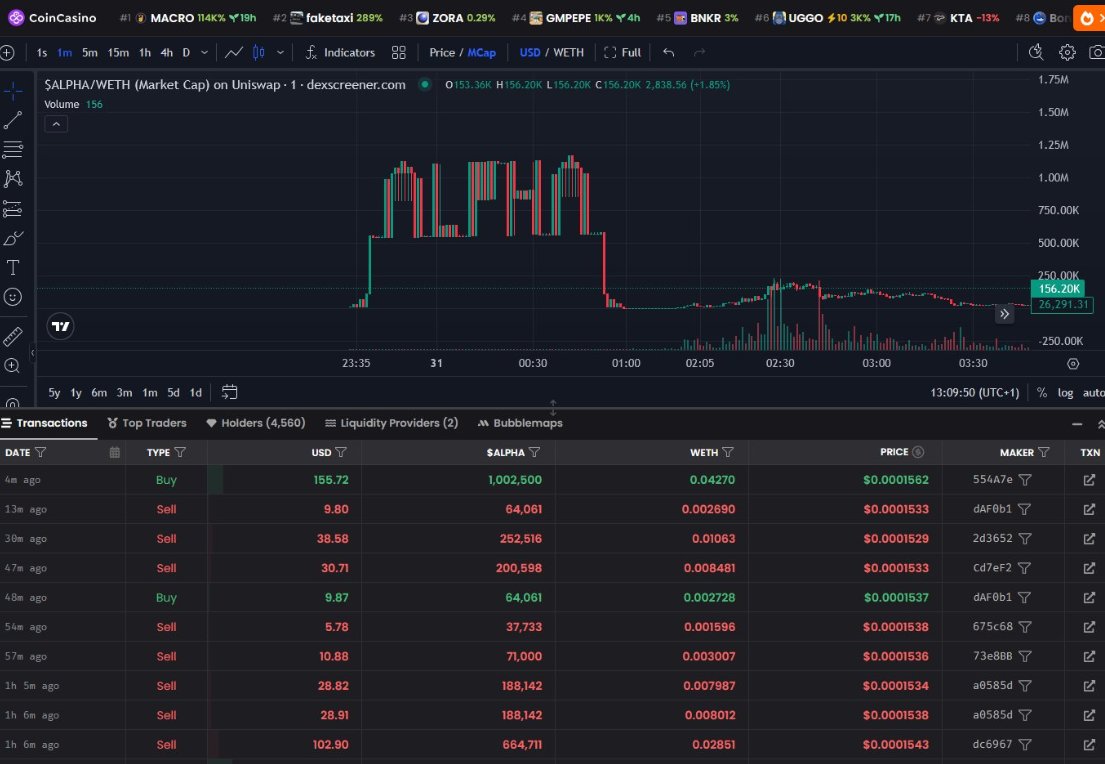Viewport: 1105px width, 764px height.
Task: Open the quick search icon
Action: [x=1036, y=52]
